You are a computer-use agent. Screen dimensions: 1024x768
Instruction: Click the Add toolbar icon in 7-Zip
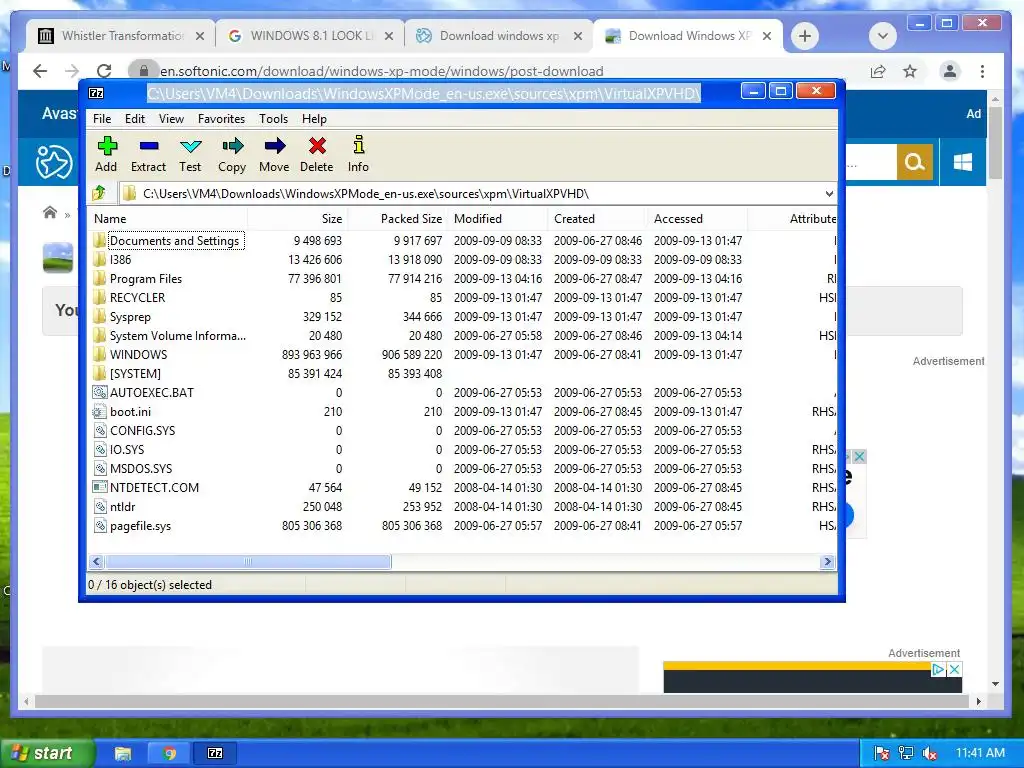coord(107,146)
